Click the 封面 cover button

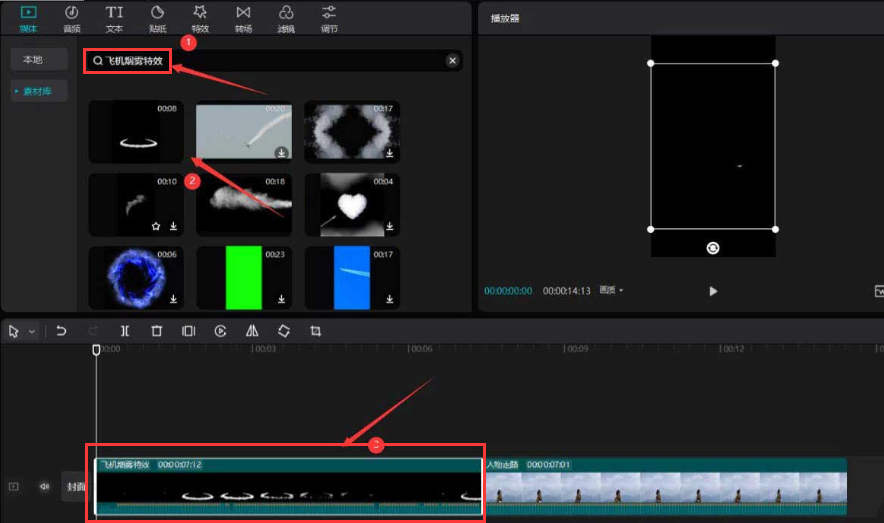point(76,486)
